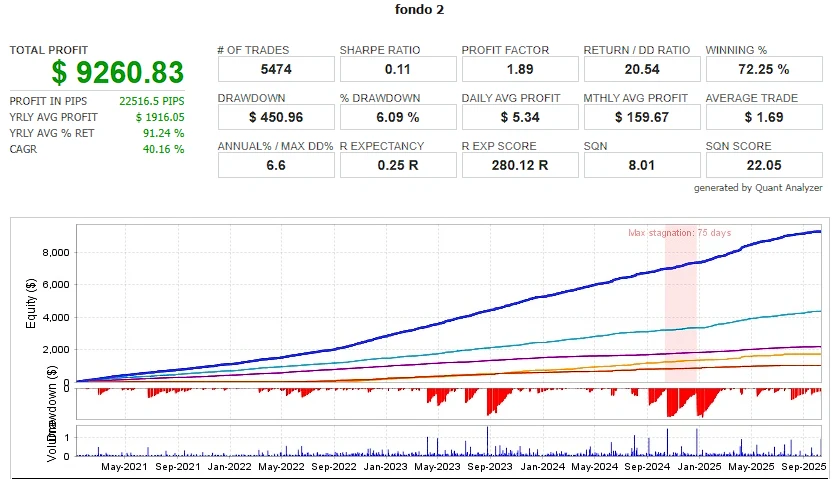Screen dimensions: 833x479
Task: Select the Daily Avg Profit value $ 5.34
Action: (x=519, y=117)
